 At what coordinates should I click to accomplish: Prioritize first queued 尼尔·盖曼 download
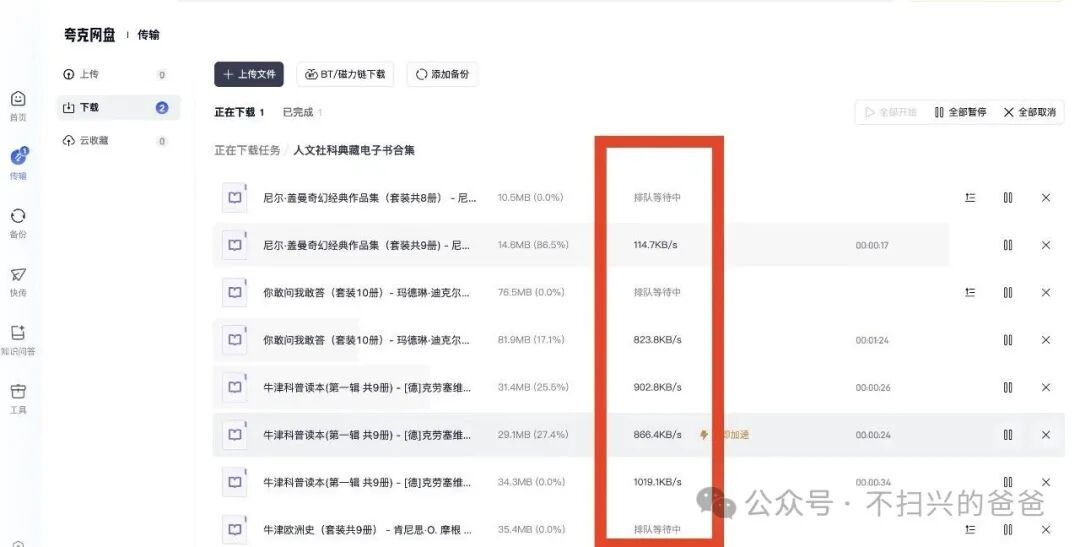[x=970, y=198]
